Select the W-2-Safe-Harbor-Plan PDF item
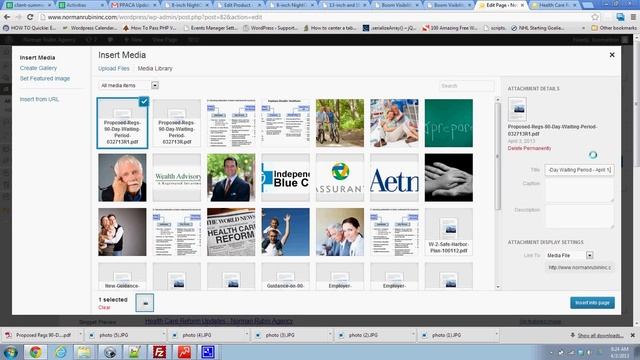 pyautogui.click(x=449, y=232)
